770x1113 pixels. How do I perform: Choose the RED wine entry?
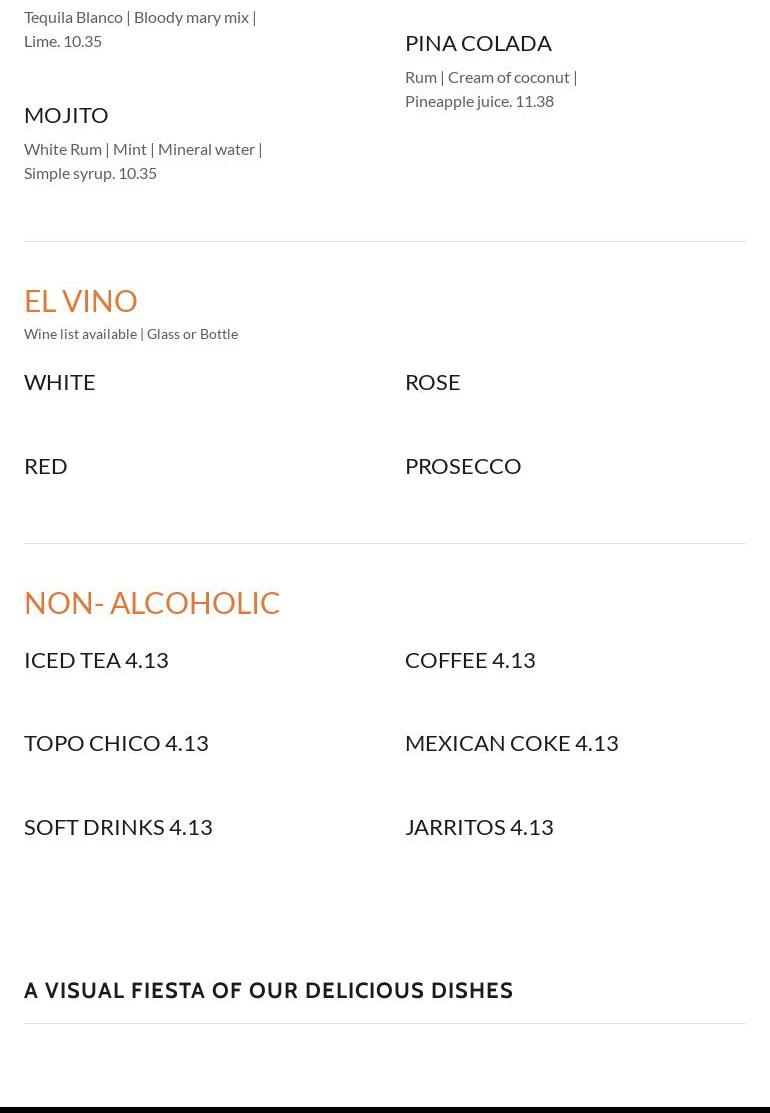(x=46, y=466)
